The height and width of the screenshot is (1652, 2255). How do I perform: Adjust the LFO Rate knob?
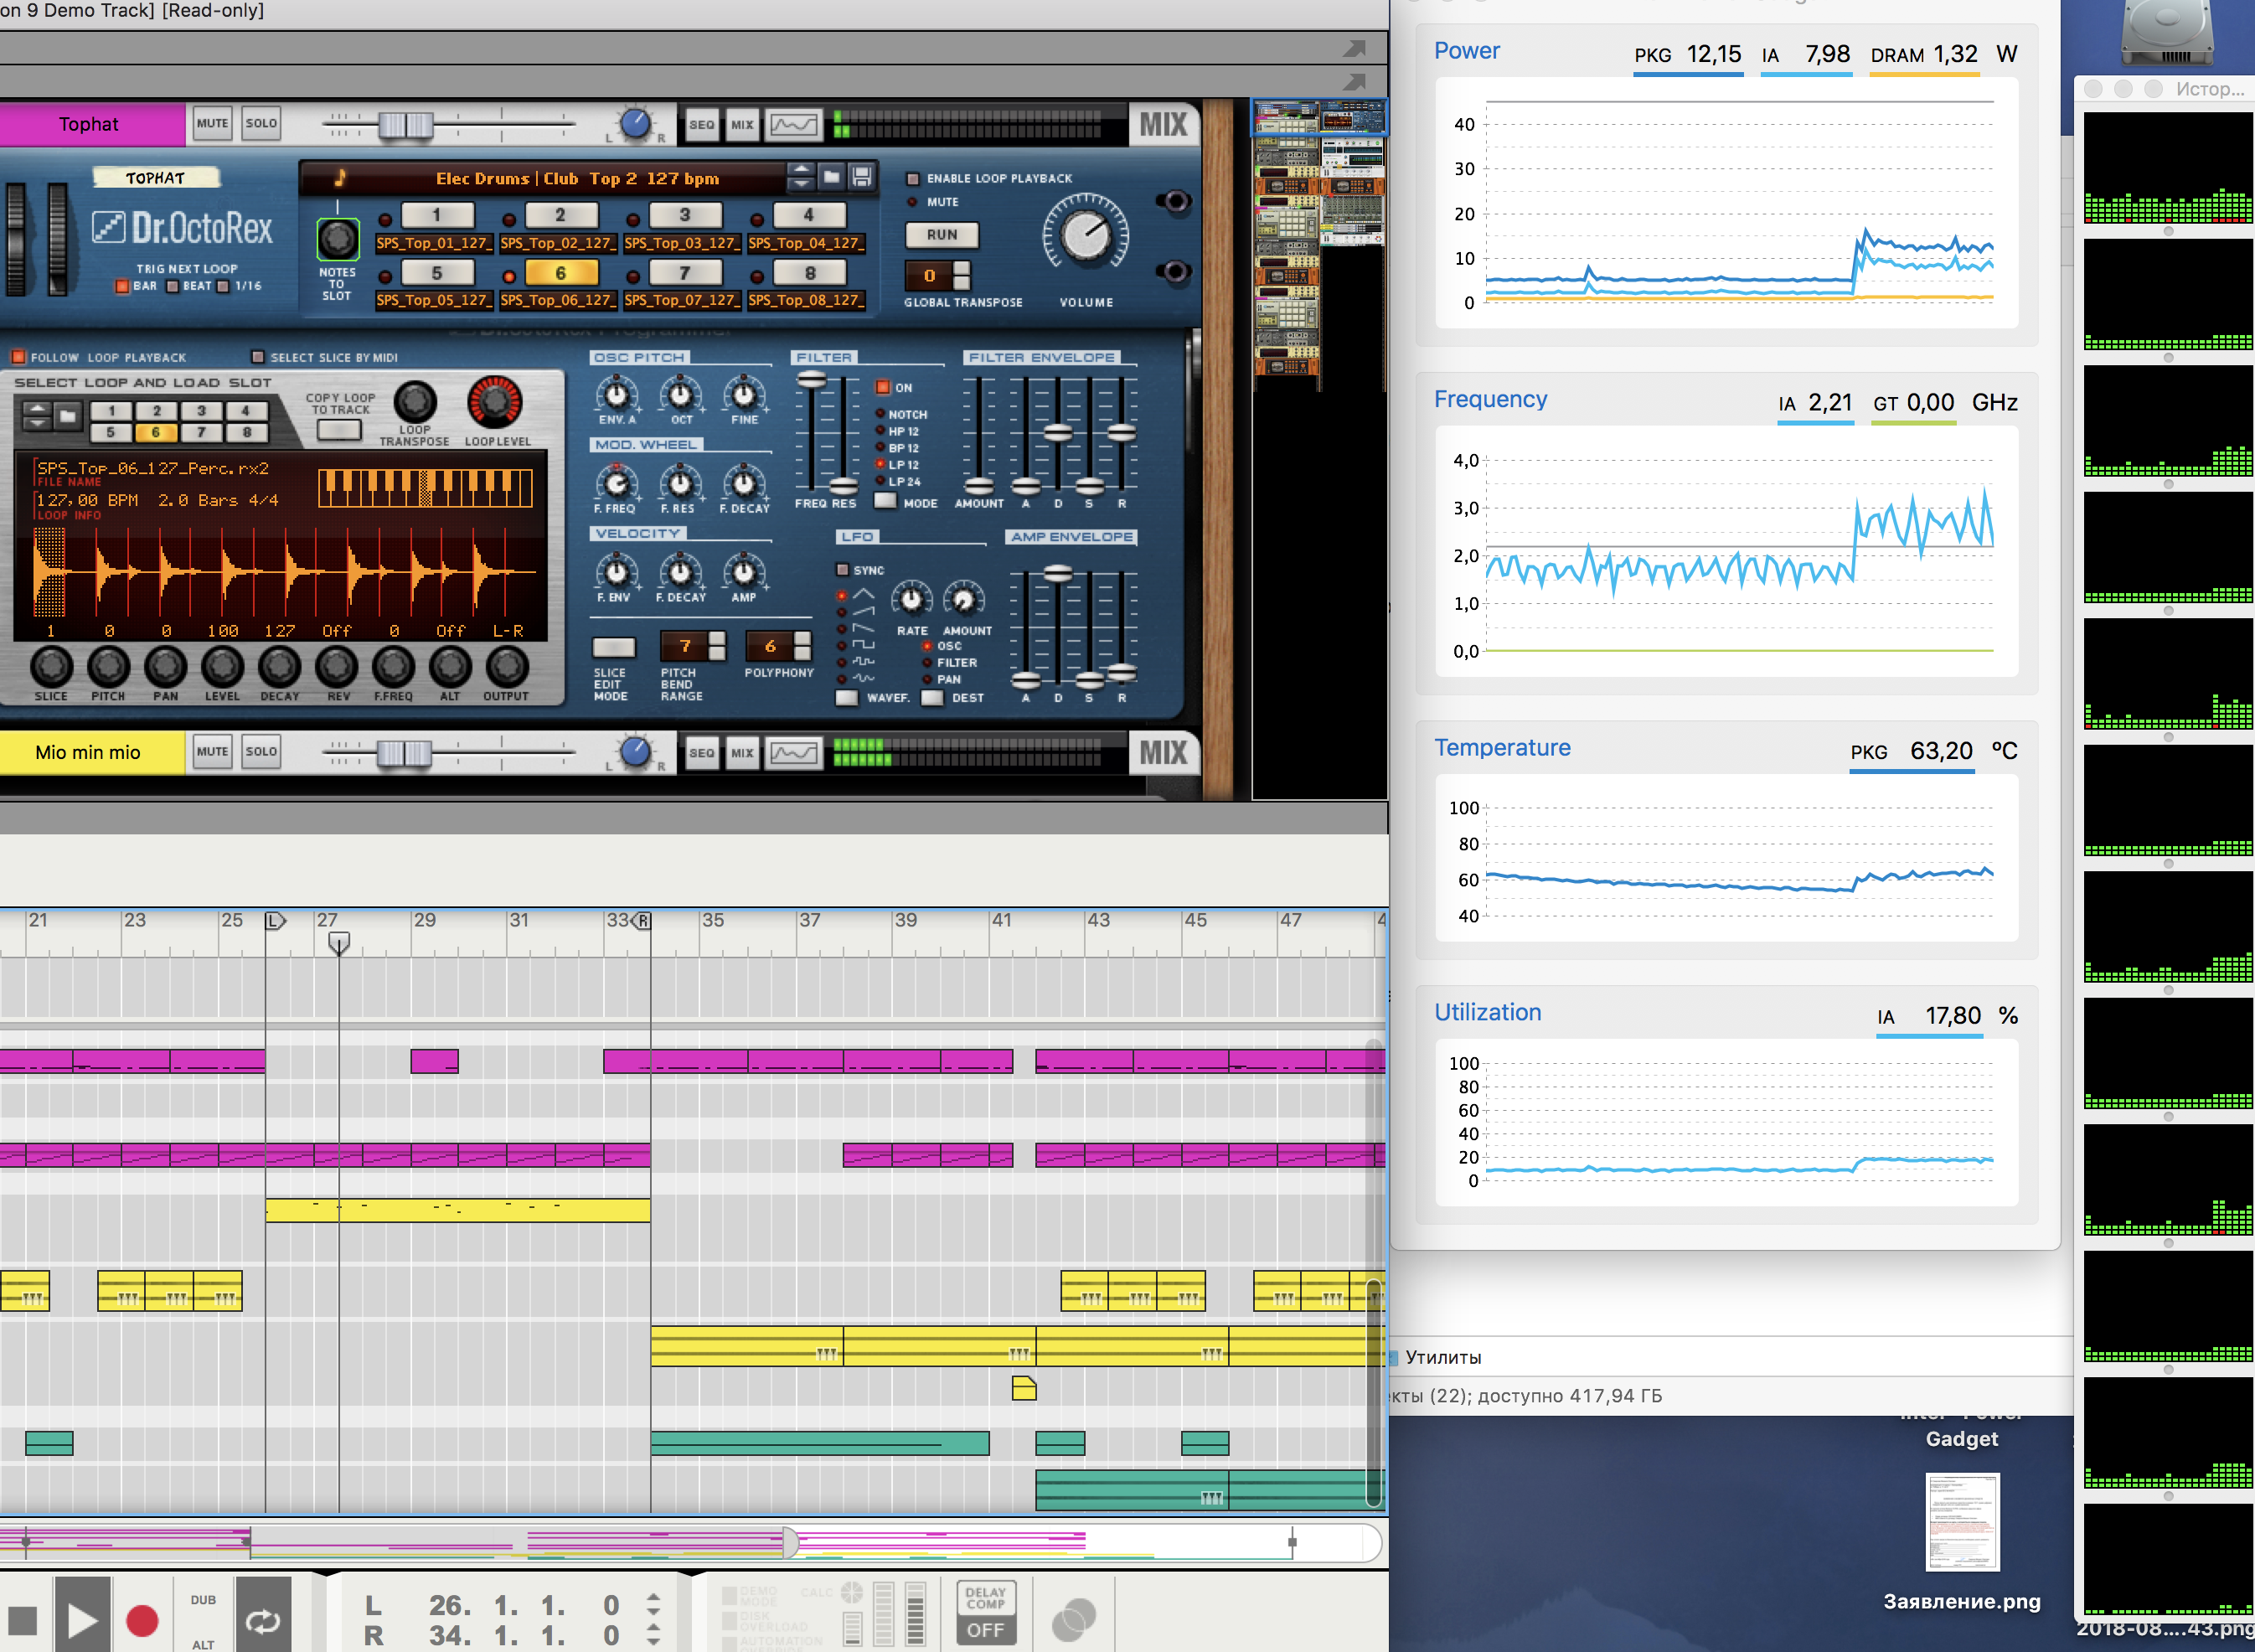click(912, 599)
